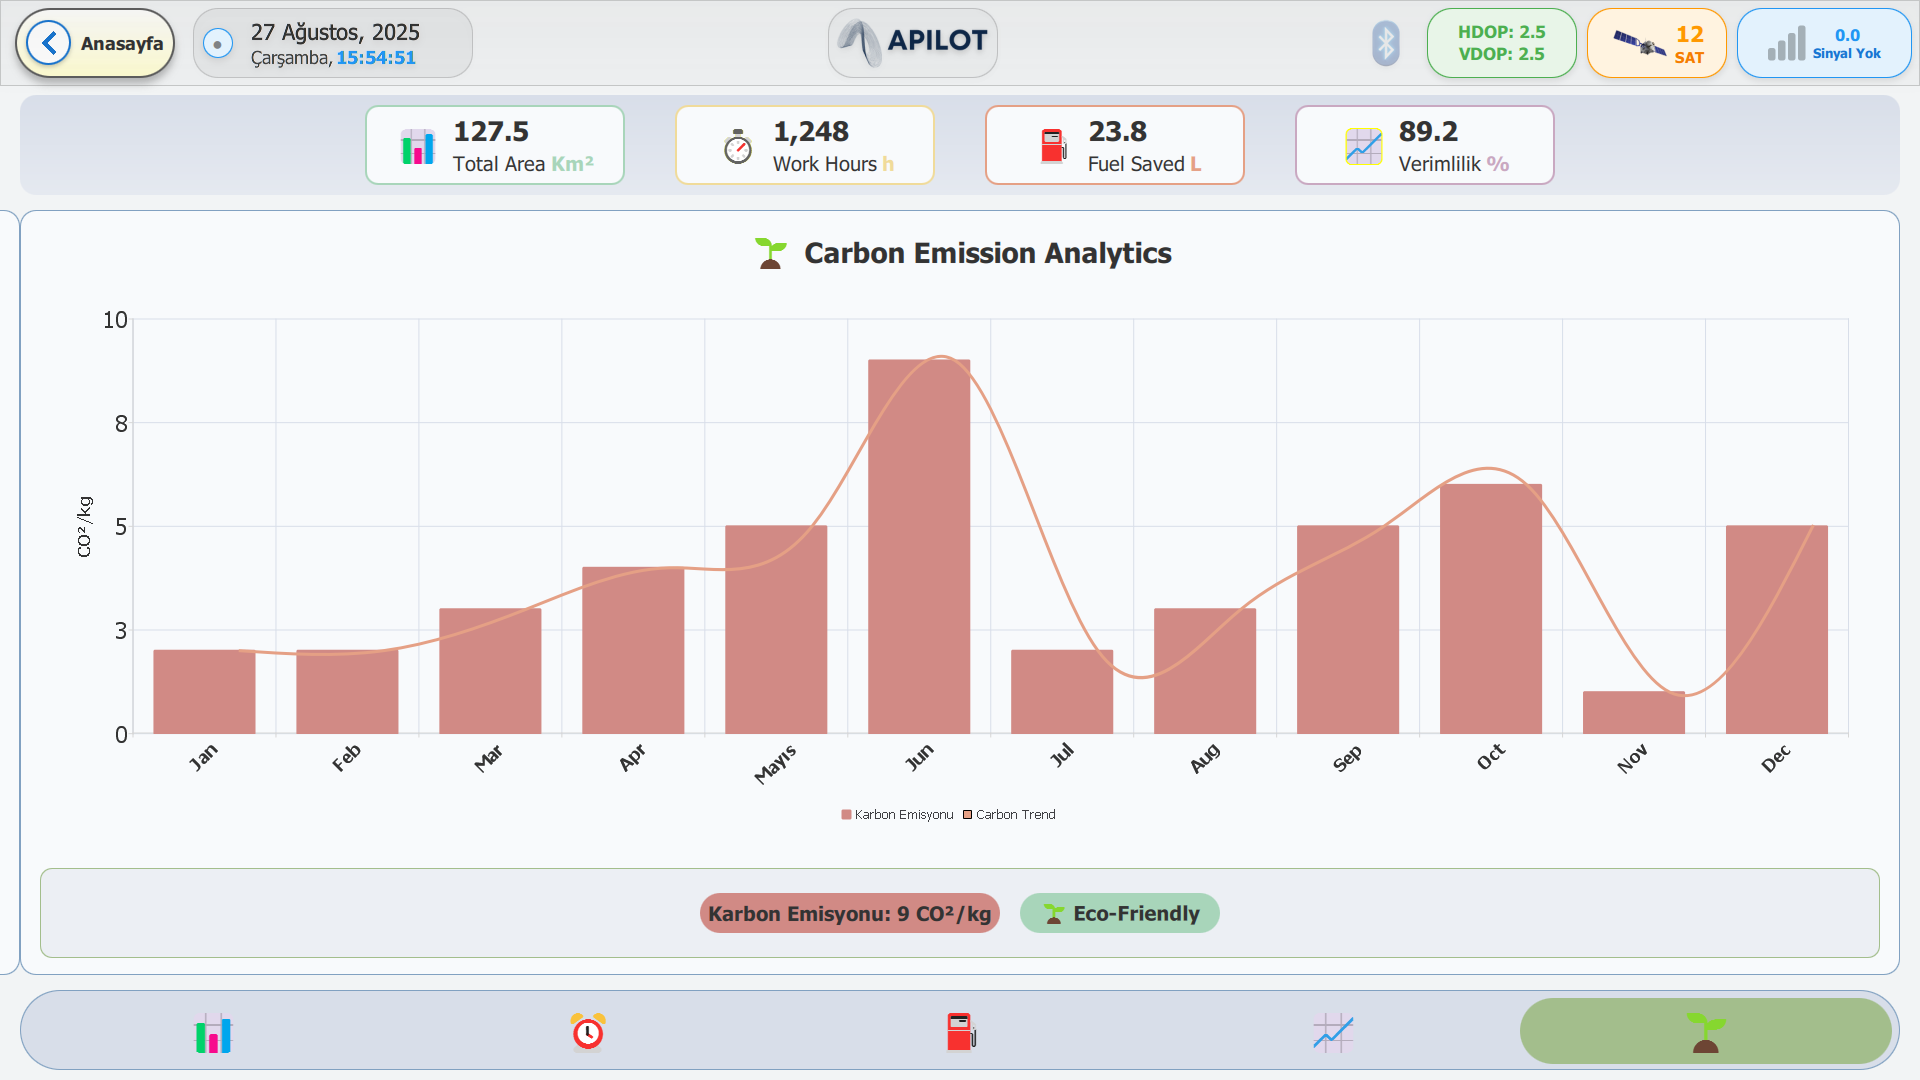Click the Bluetooth status icon
The height and width of the screenshot is (1080, 1920).
1385,43
